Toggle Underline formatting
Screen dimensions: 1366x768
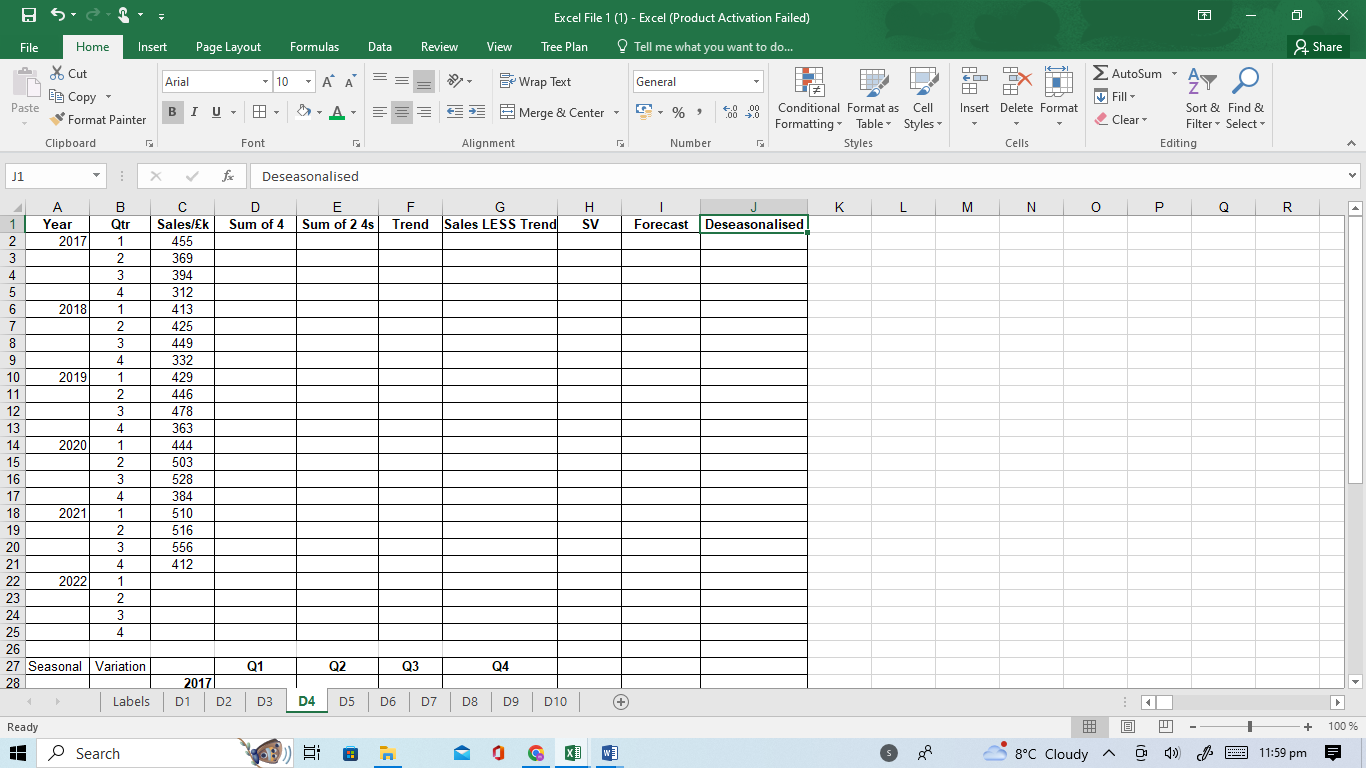(216, 112)
